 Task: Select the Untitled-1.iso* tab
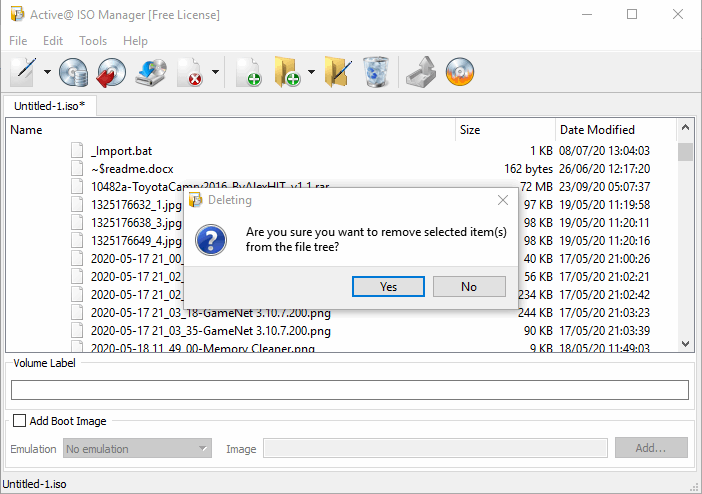(49, 106)
